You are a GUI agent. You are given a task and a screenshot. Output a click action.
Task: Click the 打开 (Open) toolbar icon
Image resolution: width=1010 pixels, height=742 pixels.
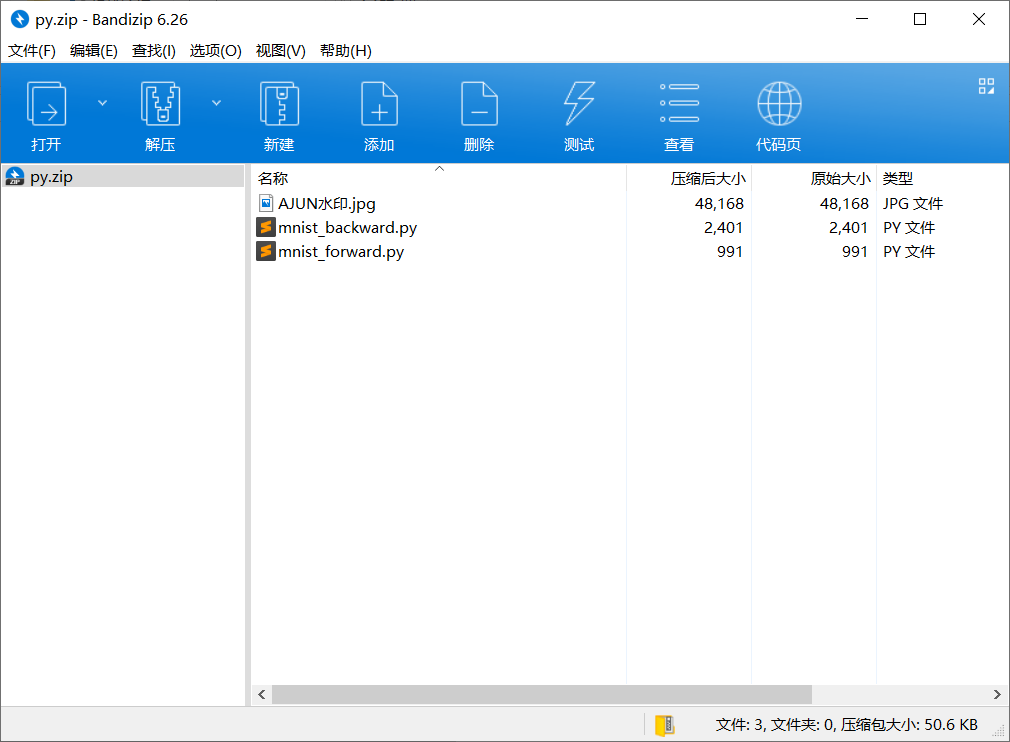[x=46, y=112]
